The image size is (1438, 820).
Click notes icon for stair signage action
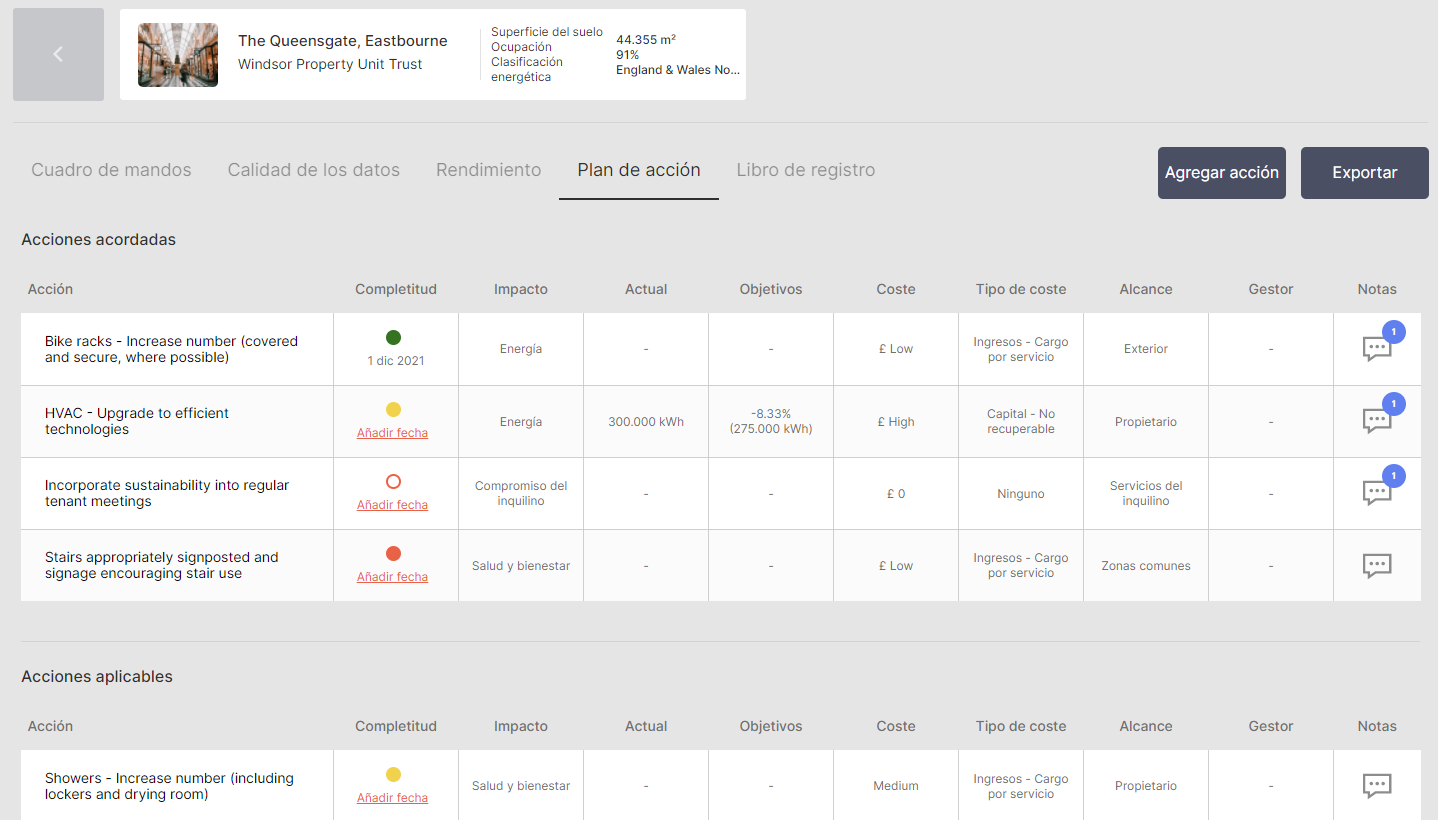coord(1377,565)
